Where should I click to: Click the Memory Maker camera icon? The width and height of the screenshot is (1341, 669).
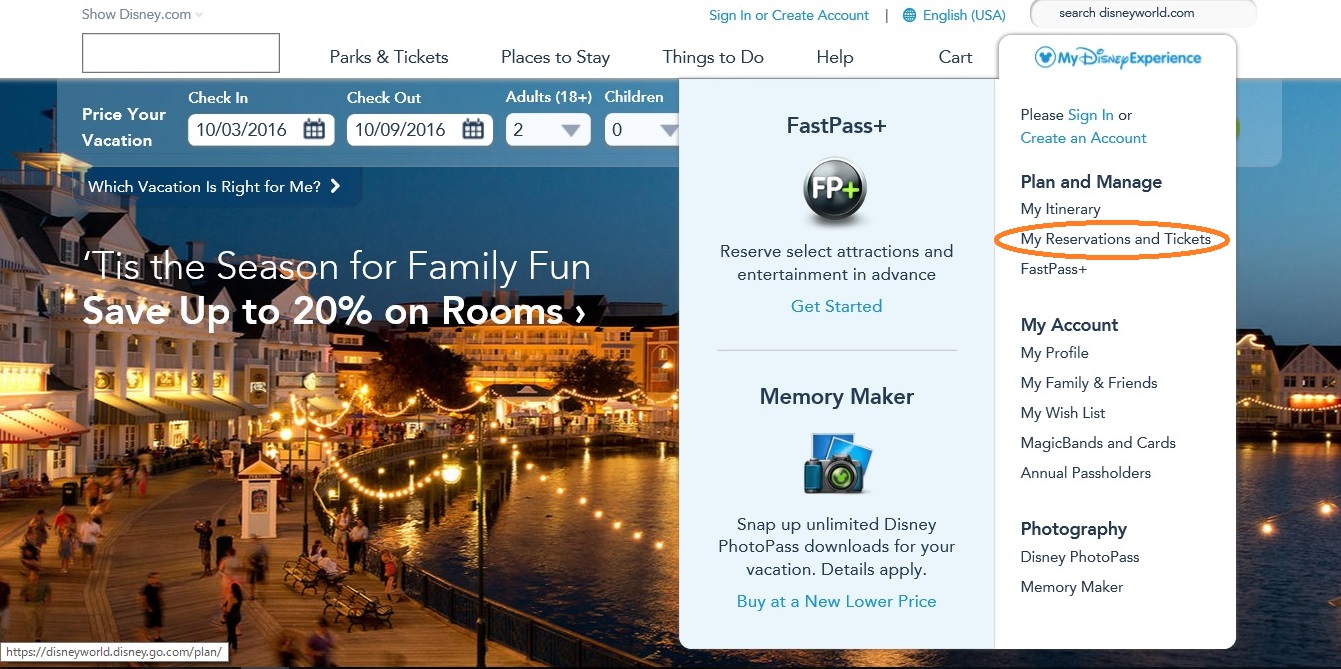click(837, 463)
